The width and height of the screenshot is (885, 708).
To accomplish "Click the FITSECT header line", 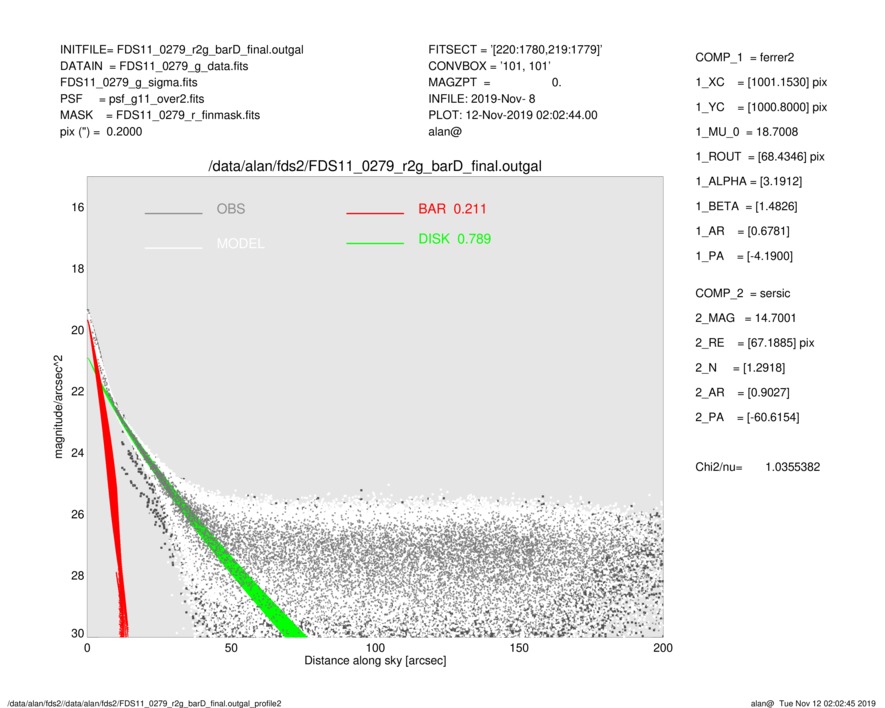I will [515, 50].
